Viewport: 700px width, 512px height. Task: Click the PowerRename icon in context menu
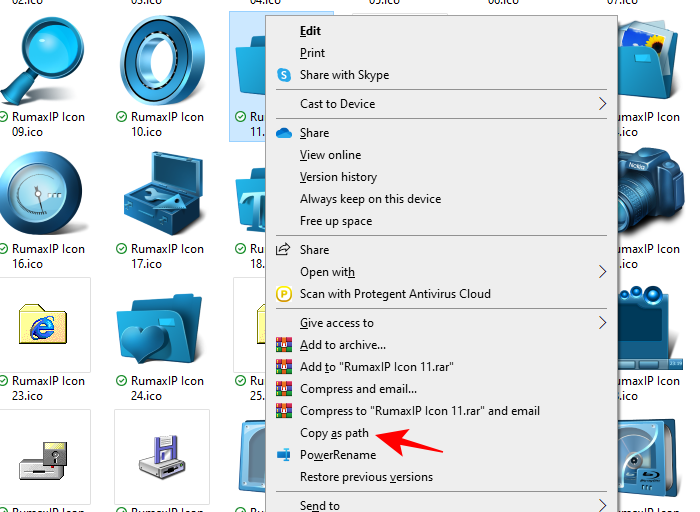pos(283,455)
